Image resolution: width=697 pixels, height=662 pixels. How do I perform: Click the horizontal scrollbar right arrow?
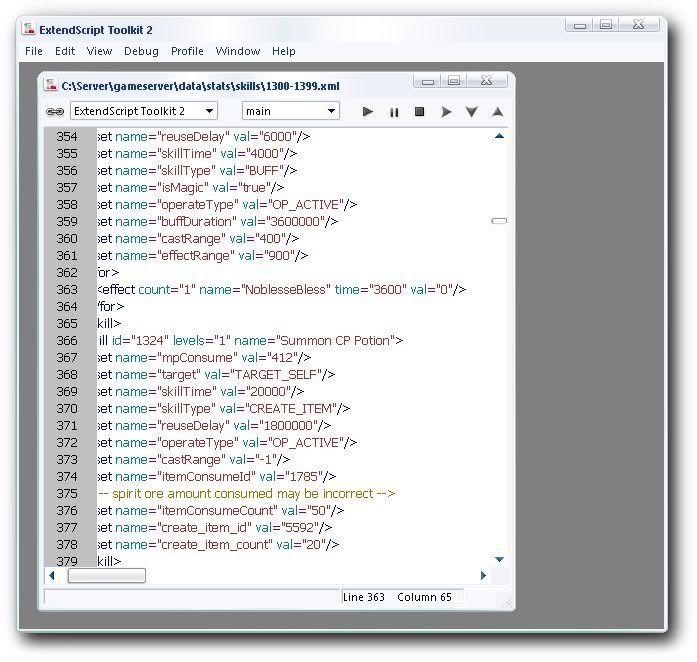484,575
